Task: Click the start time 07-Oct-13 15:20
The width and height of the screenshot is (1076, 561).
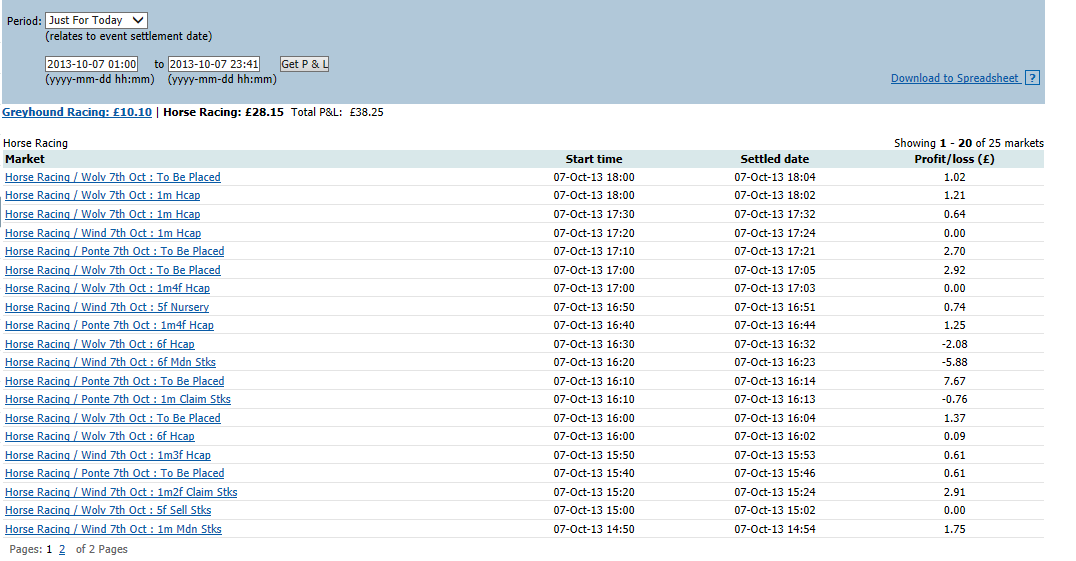Action: pos(594,492)
